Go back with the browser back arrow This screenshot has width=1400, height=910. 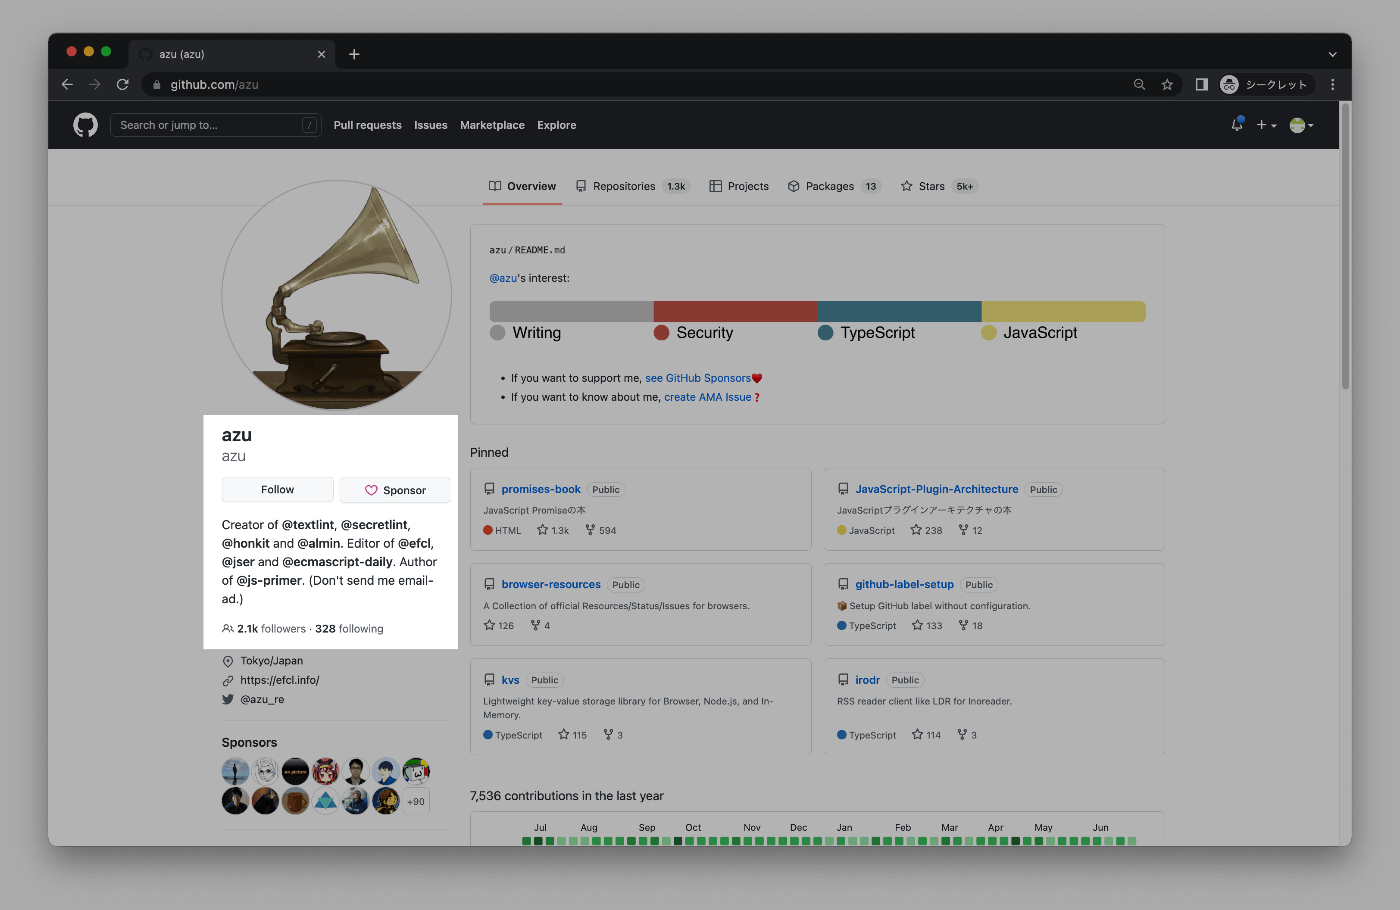click(x=67, y=85)
